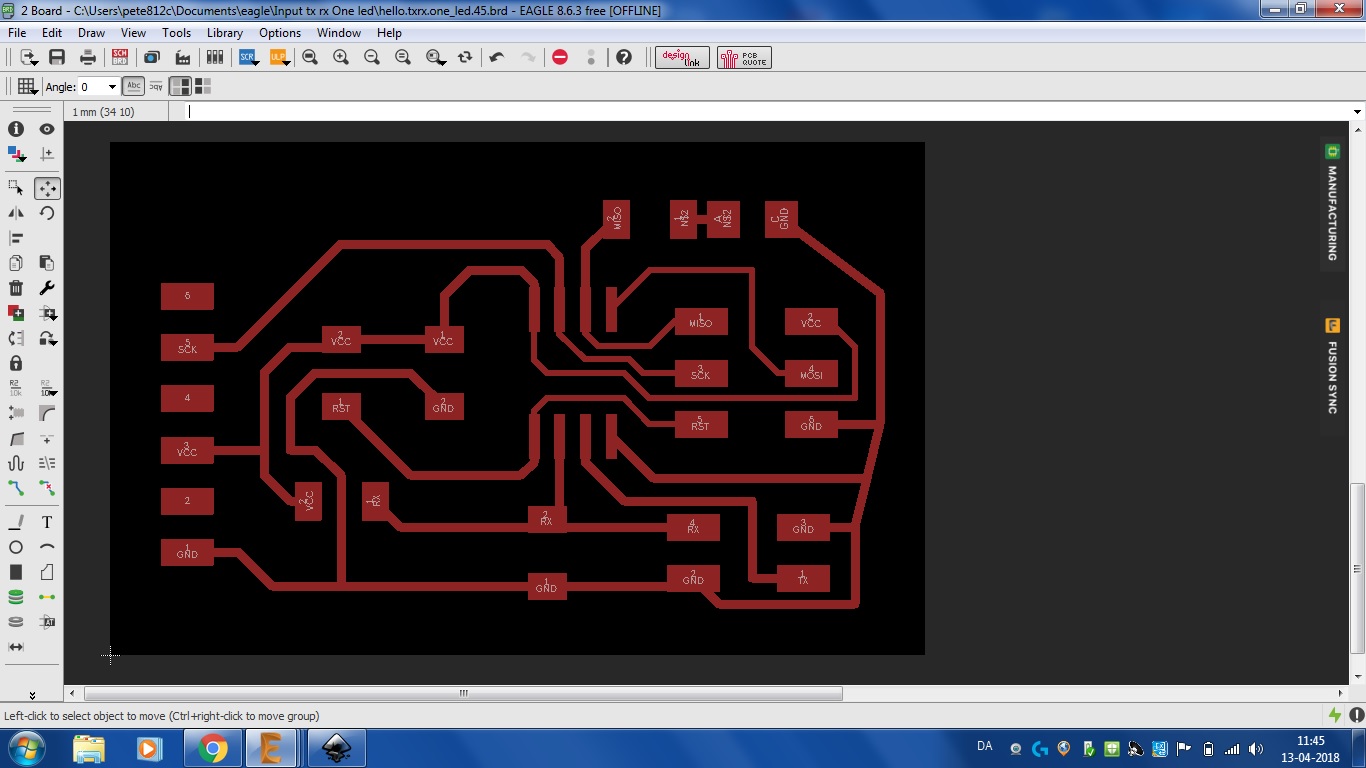Screen dimensions: 1366x768
Task: Click the Redraw refresh icon
Action: click(x=465, y=57)
